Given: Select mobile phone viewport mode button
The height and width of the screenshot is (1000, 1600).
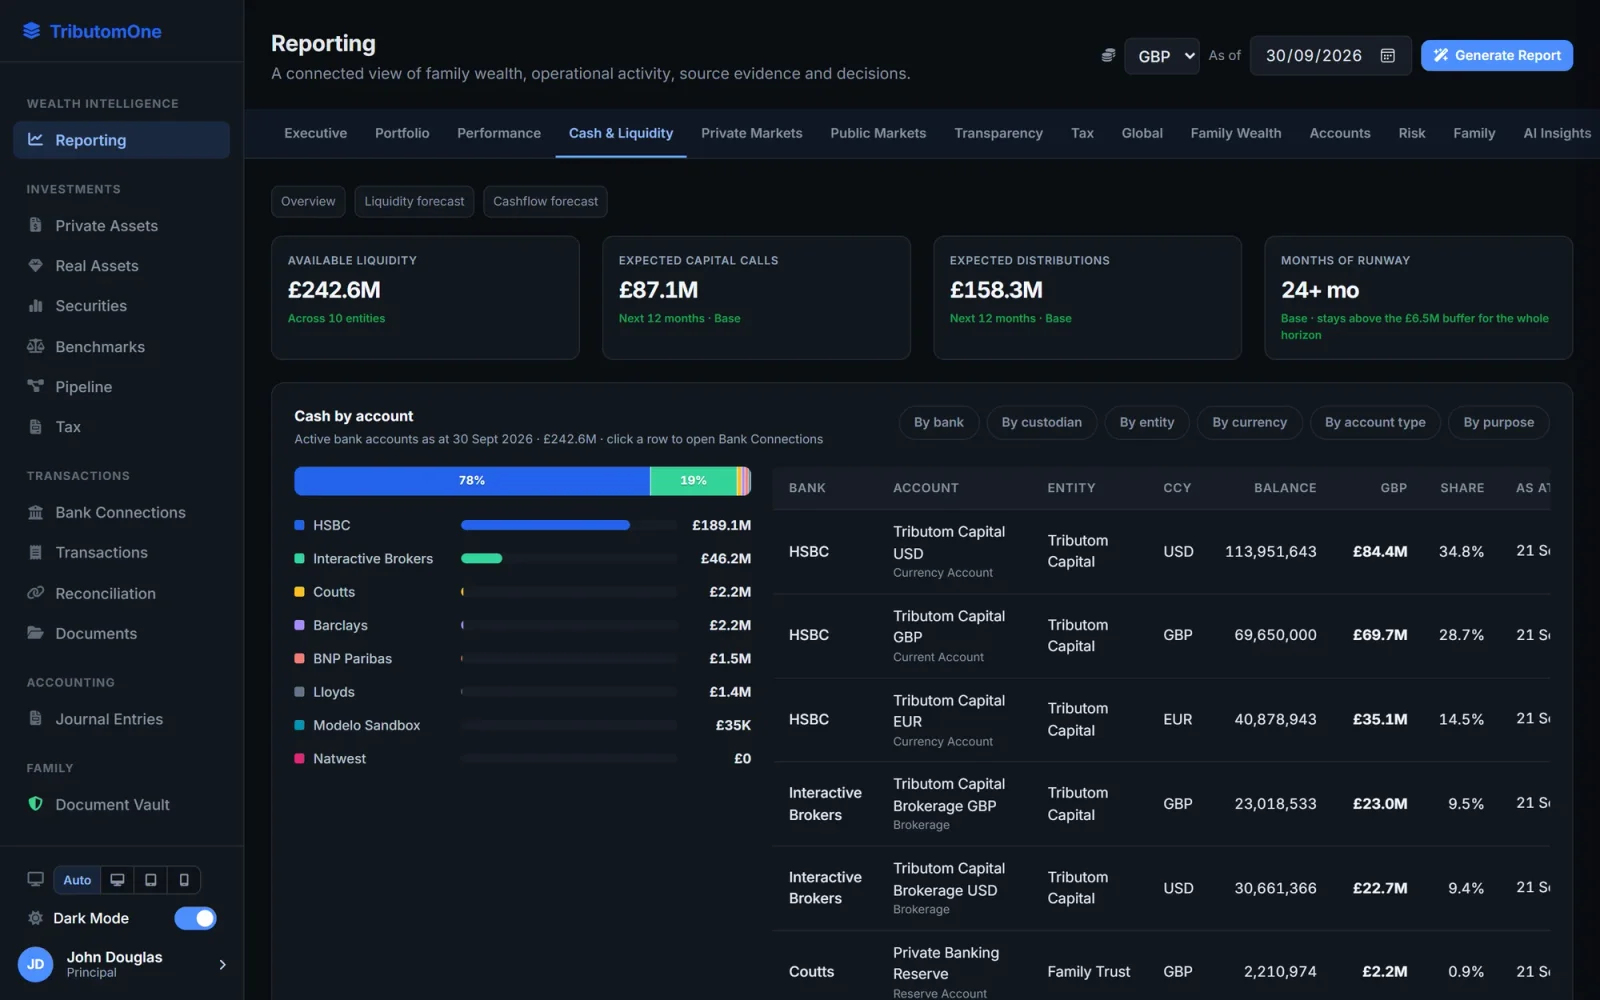Looking at the screenshot, I should (x=184, y=880).
